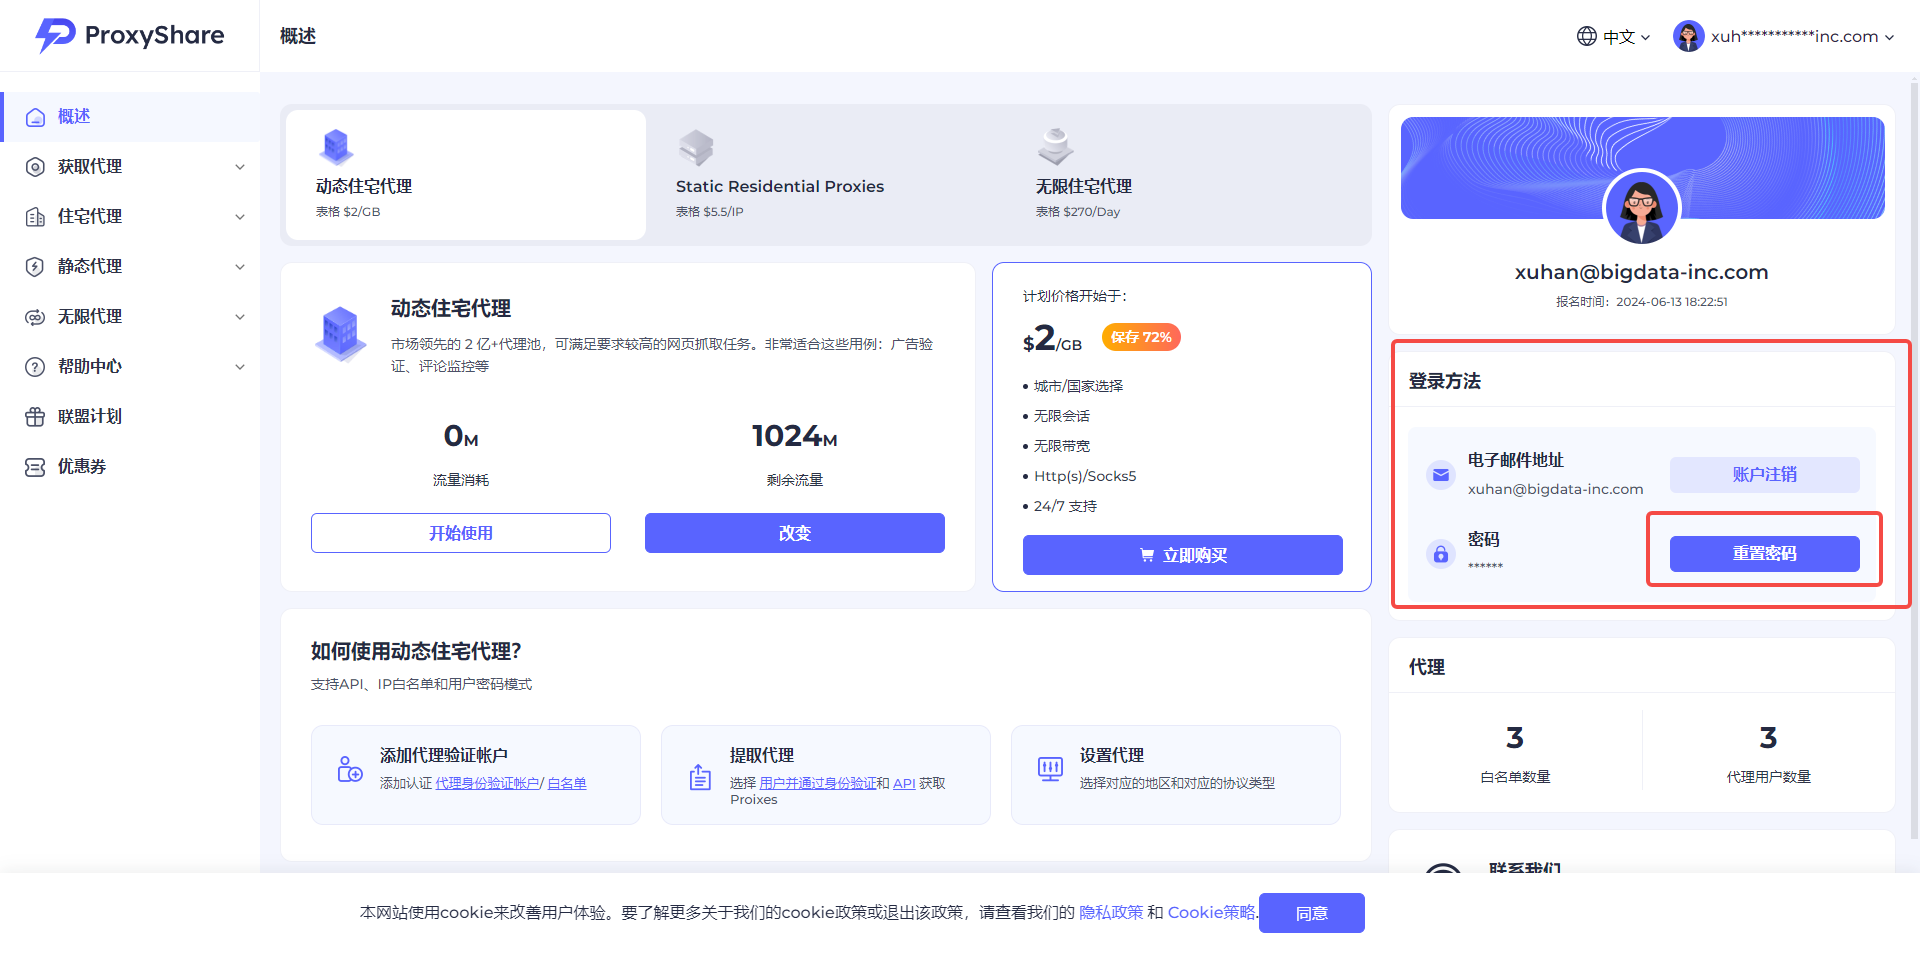Open the 用户并通过身份验证 link

tap(818, 784)
